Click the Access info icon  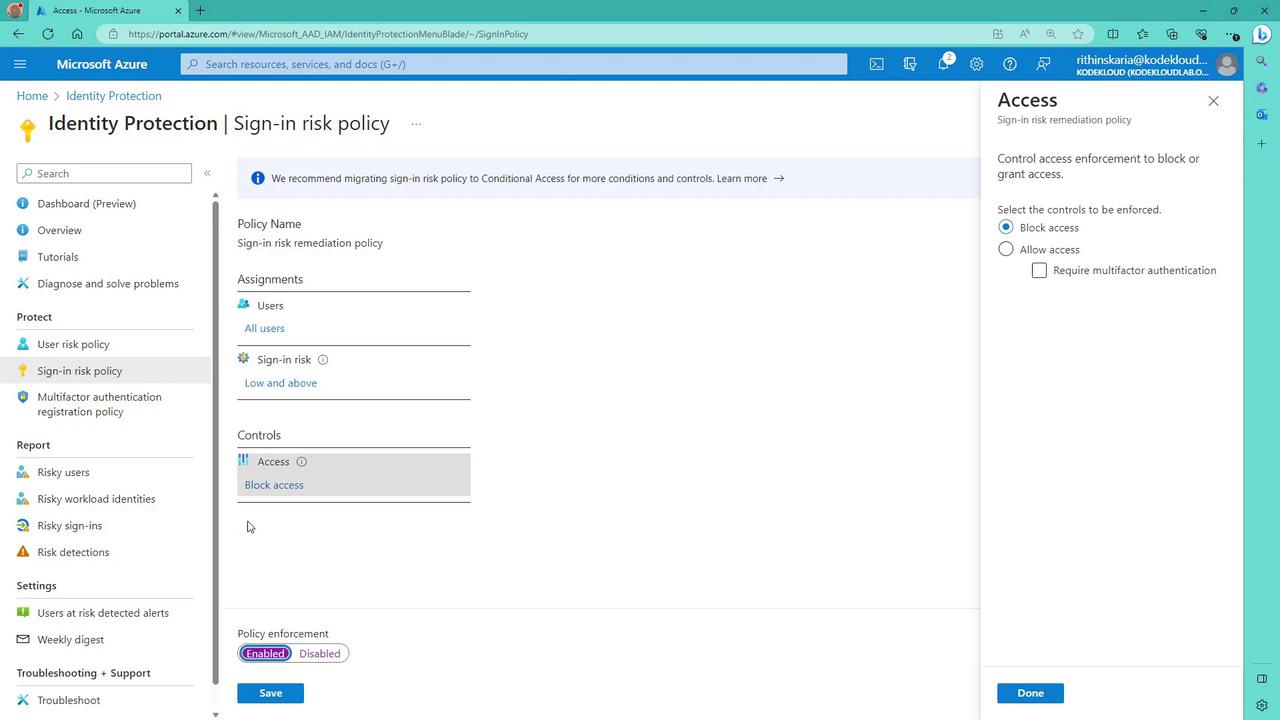(x=301, y=462)
